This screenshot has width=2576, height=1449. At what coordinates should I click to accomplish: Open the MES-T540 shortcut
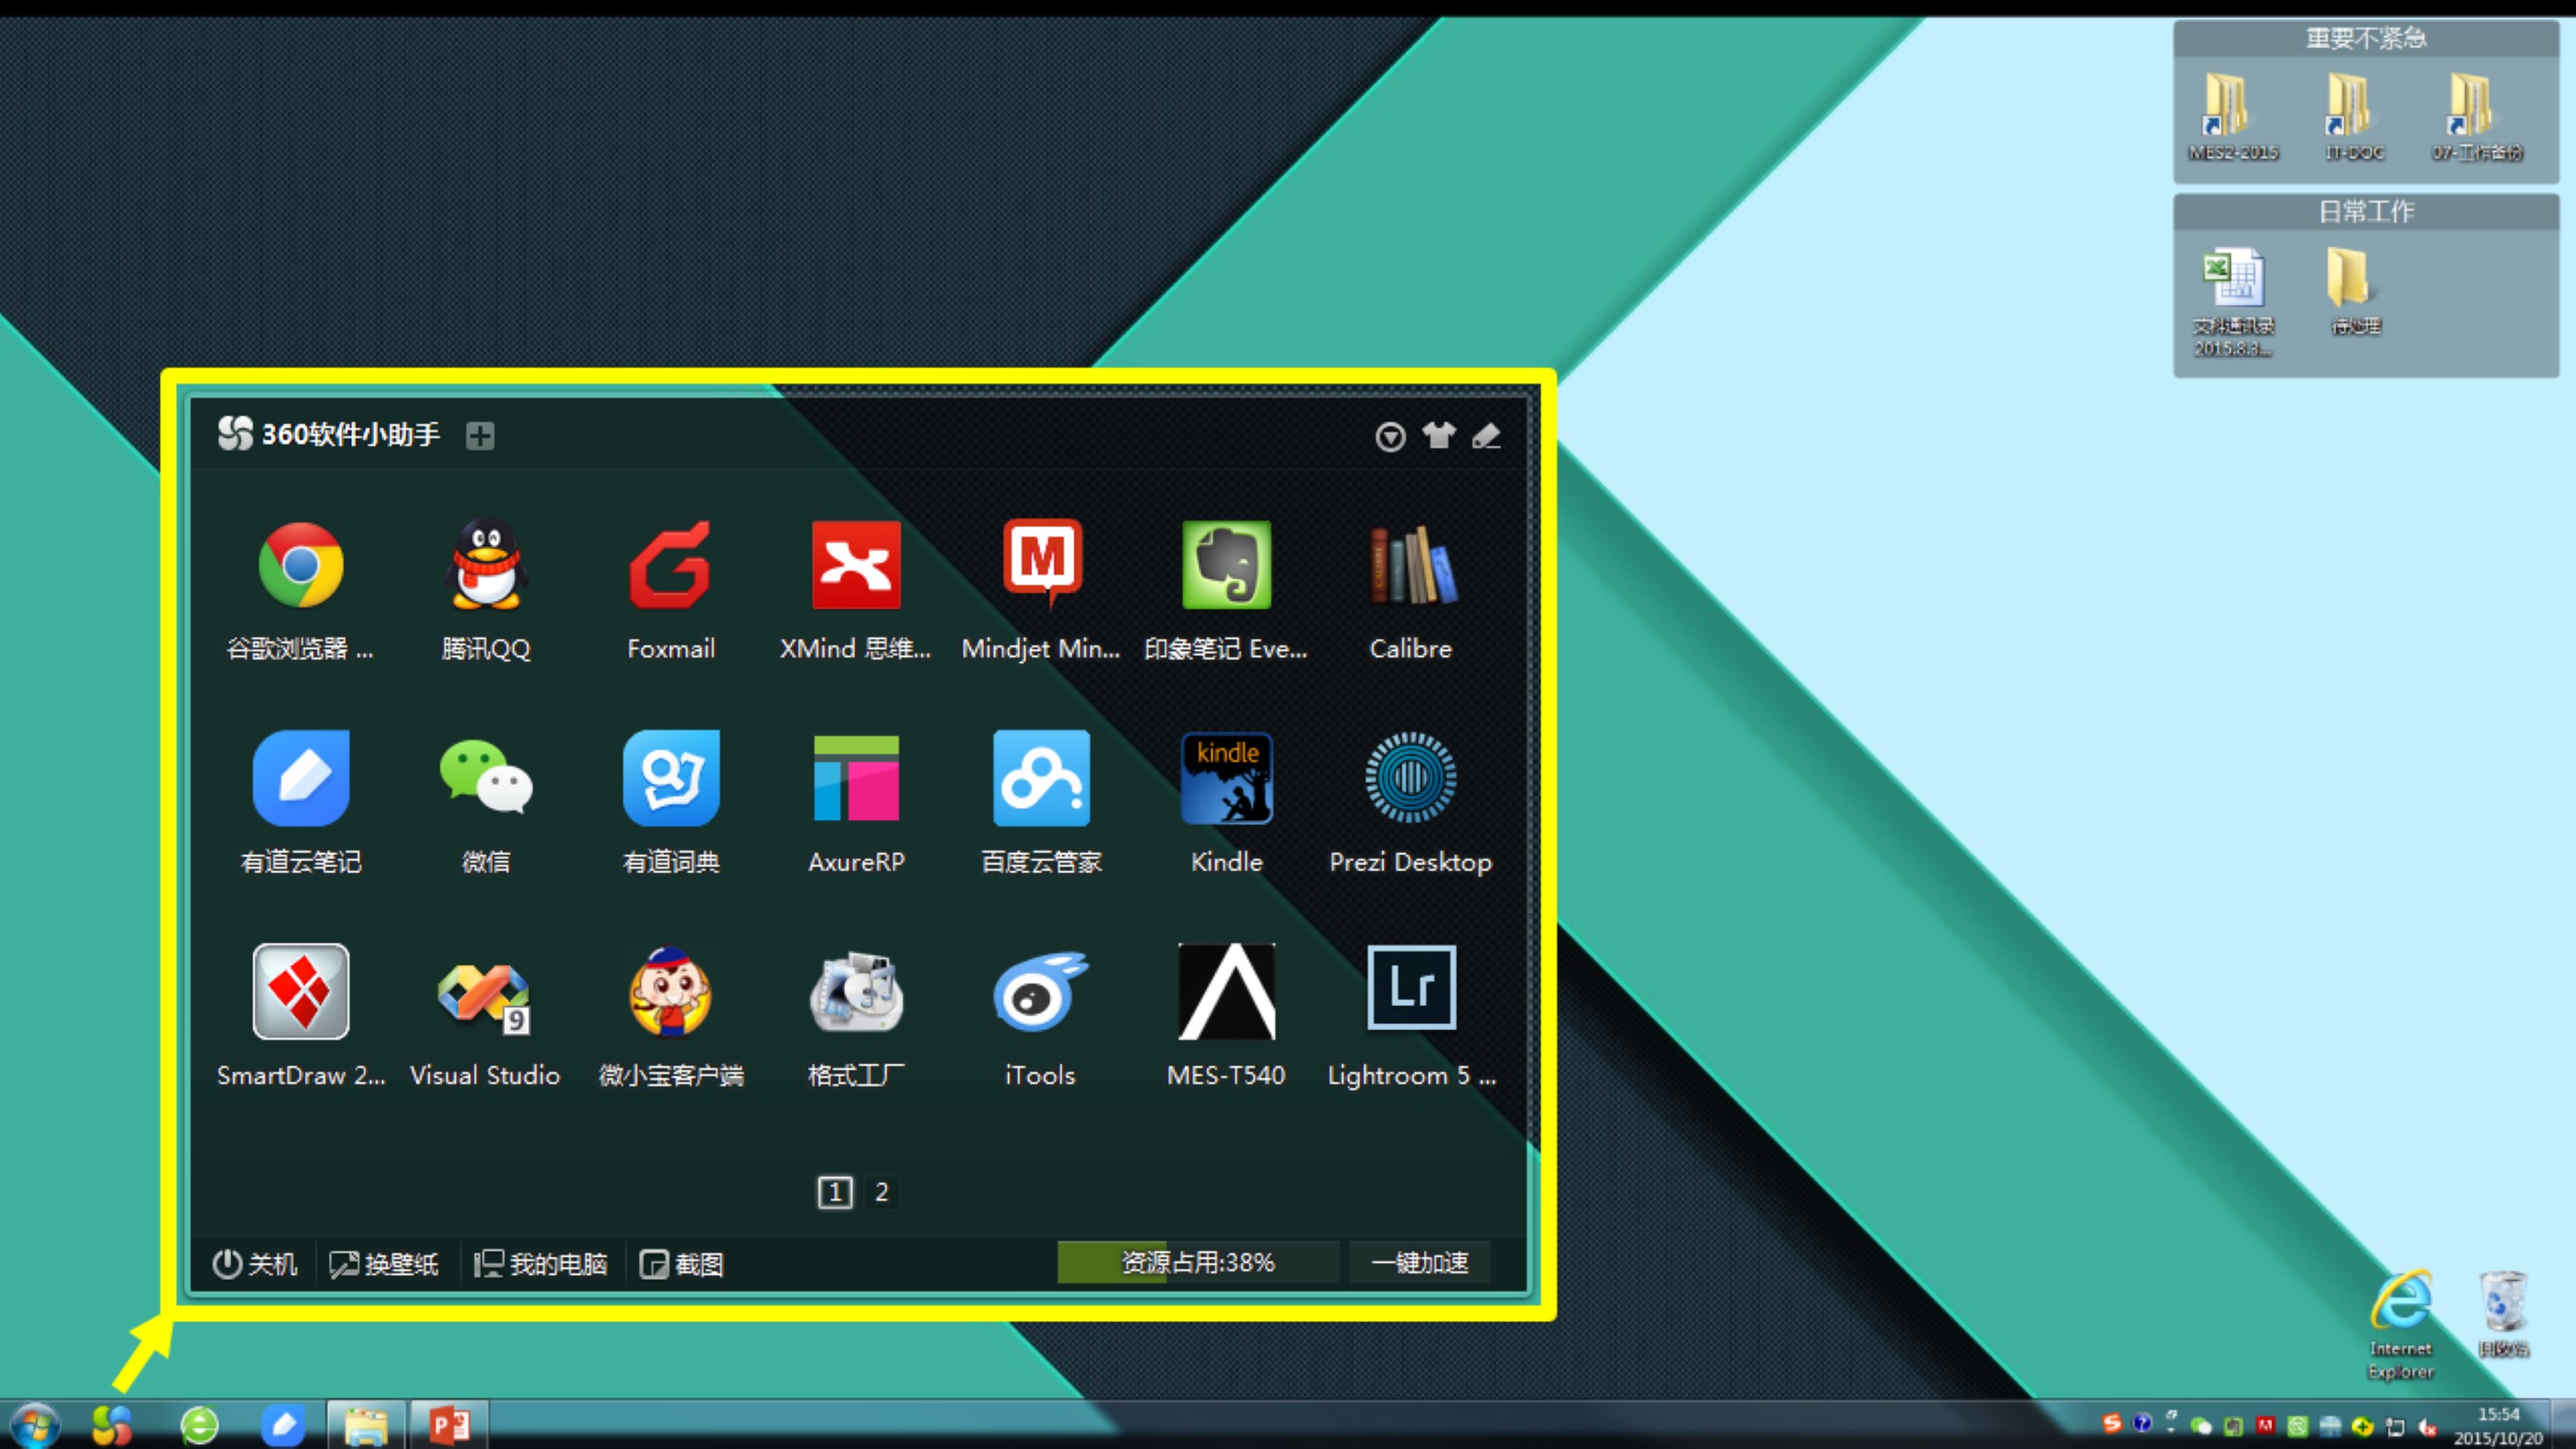click(x=1226, y=991)
